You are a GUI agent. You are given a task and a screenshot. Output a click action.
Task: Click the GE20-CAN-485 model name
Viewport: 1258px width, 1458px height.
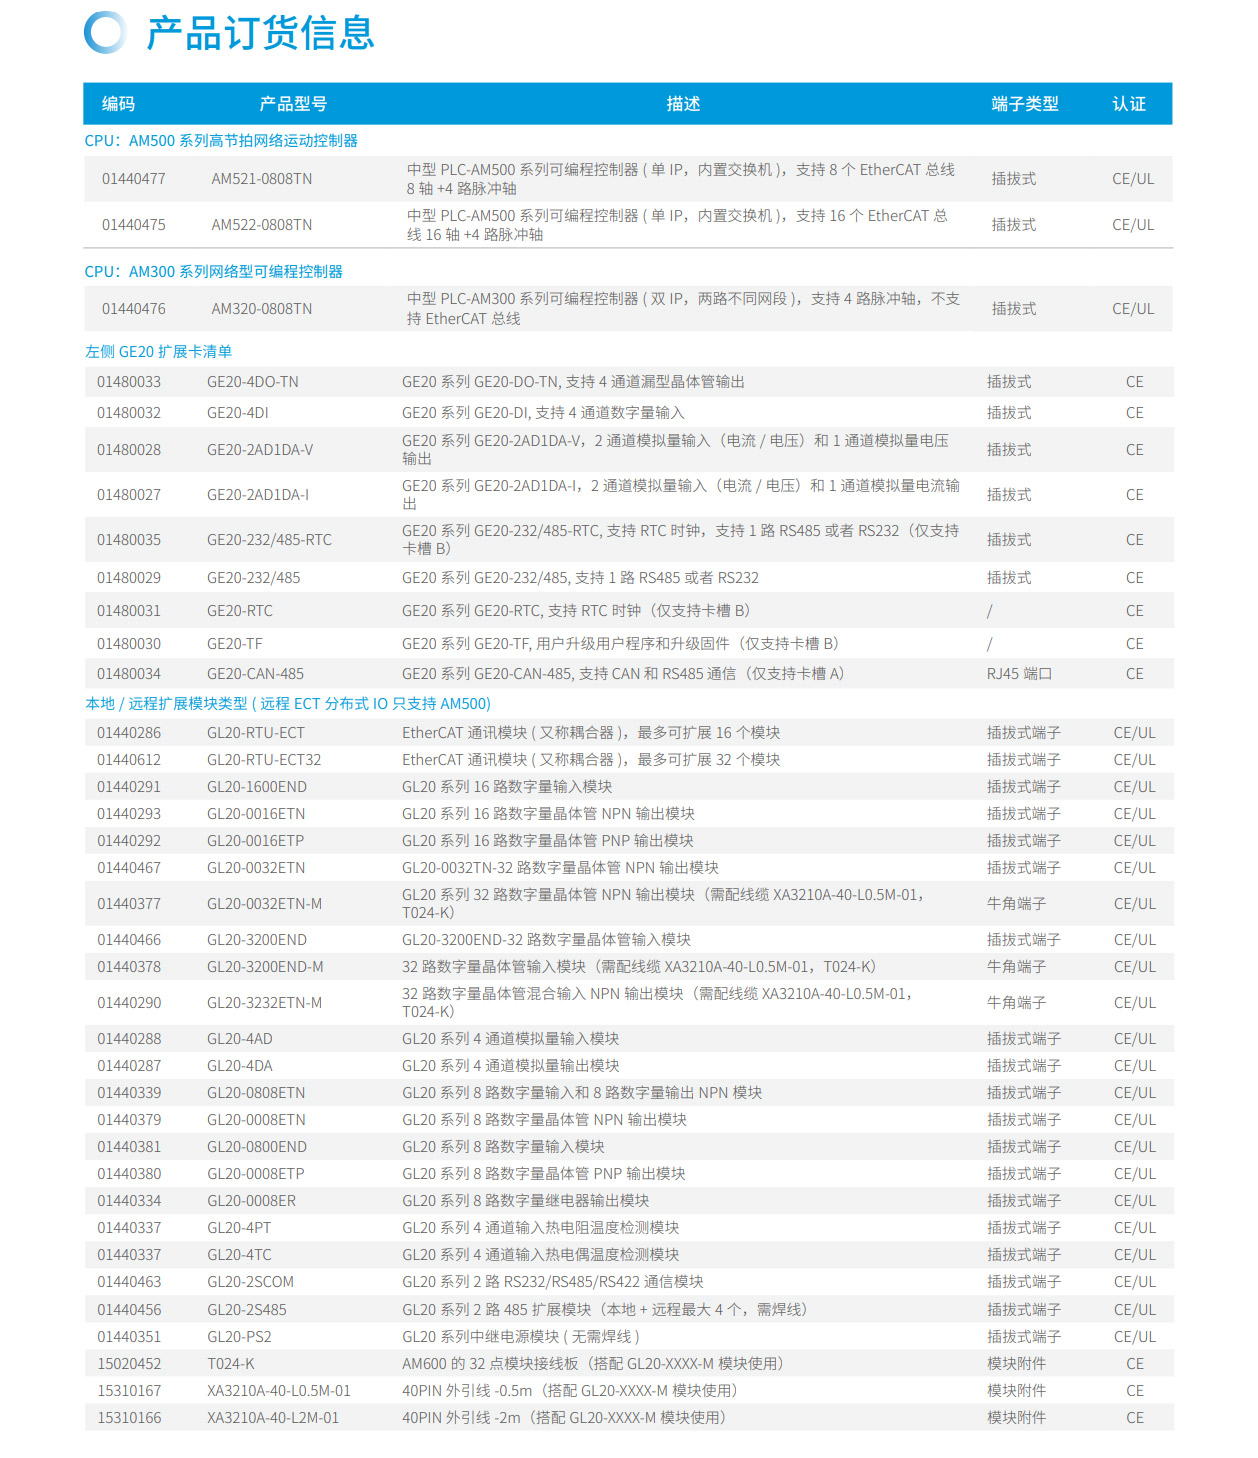pyautogui.click(x=255, y=674)
